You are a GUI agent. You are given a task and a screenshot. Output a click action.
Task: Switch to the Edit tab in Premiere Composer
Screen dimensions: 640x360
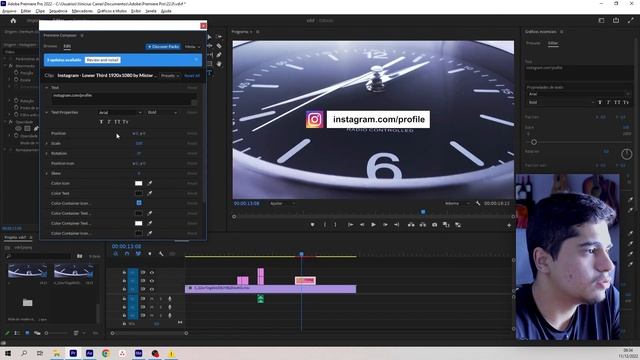tap(67, 46)
